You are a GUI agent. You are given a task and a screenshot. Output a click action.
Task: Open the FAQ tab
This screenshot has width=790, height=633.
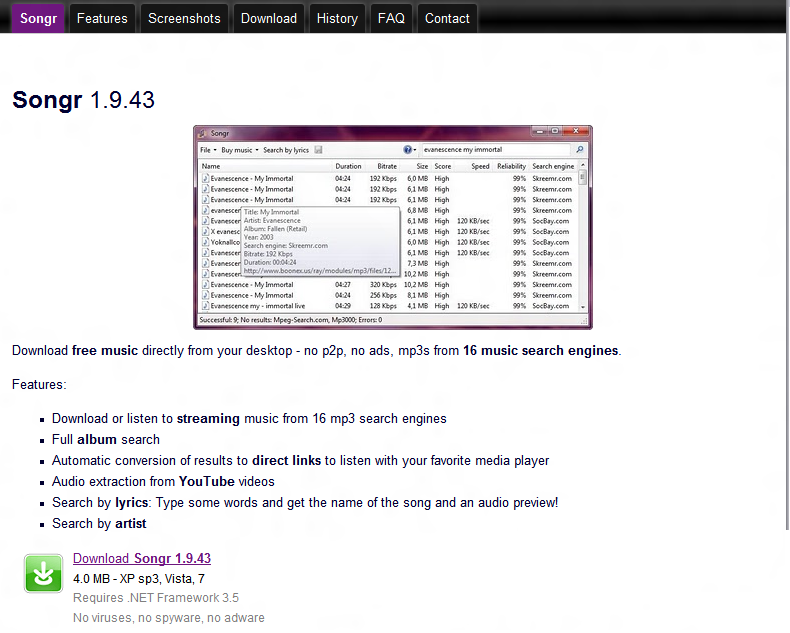pyautogui.click(x=391, y=19)
